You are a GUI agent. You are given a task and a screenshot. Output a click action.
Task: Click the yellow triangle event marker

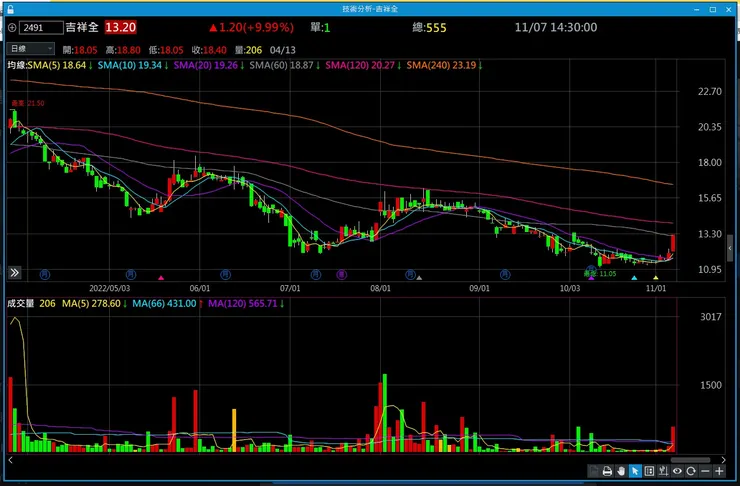coord(656,277)
